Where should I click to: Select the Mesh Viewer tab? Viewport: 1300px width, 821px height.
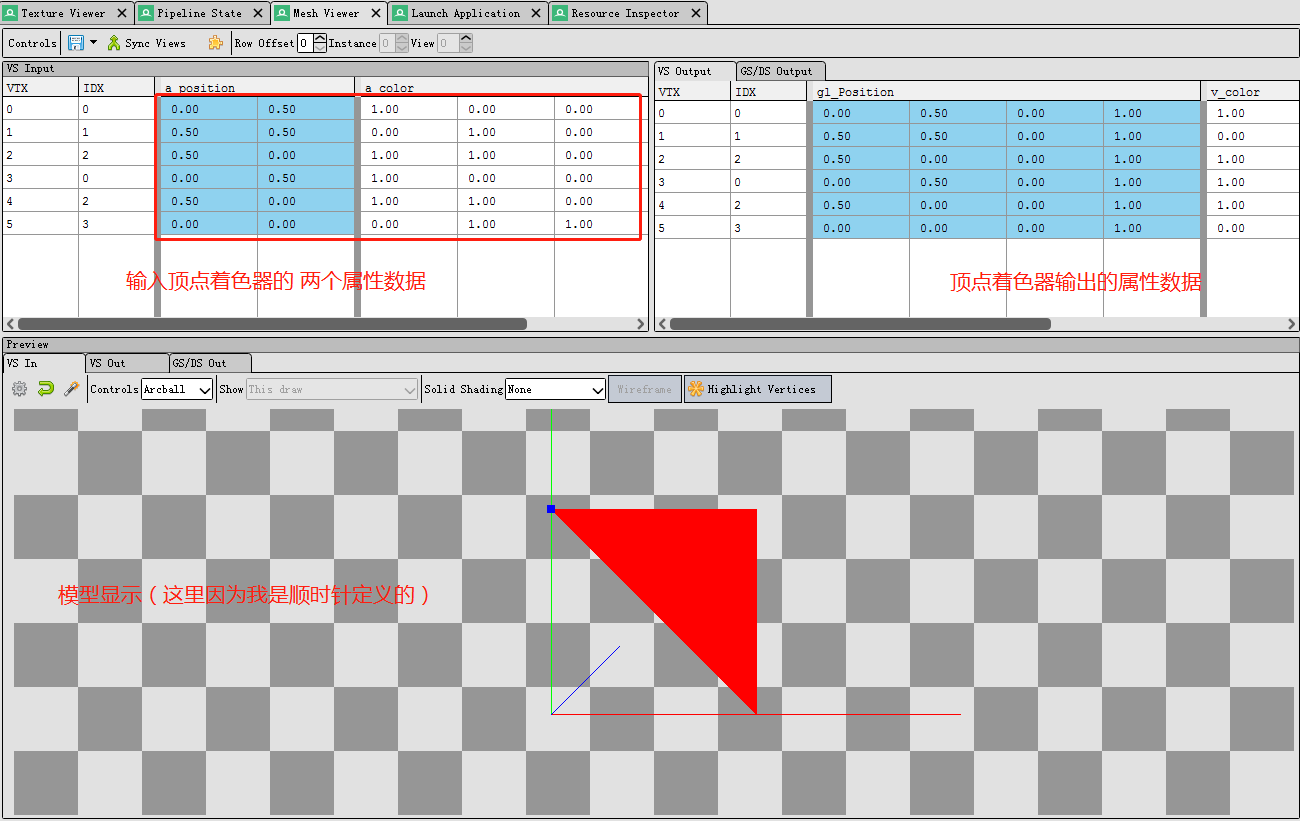tap(329, 13)
